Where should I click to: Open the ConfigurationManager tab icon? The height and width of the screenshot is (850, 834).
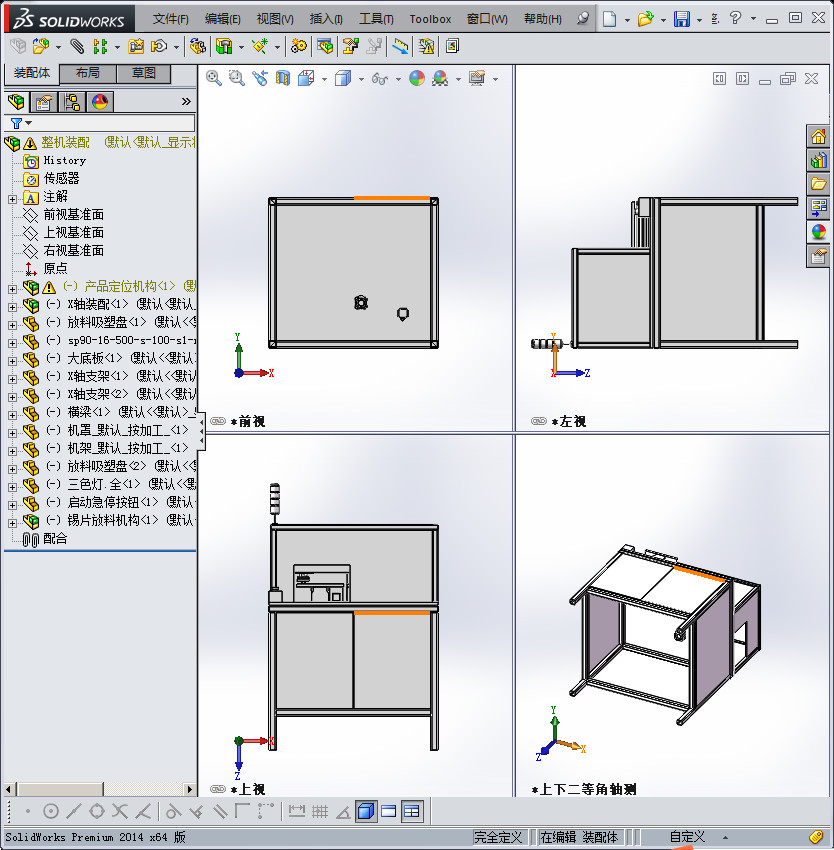72,101
